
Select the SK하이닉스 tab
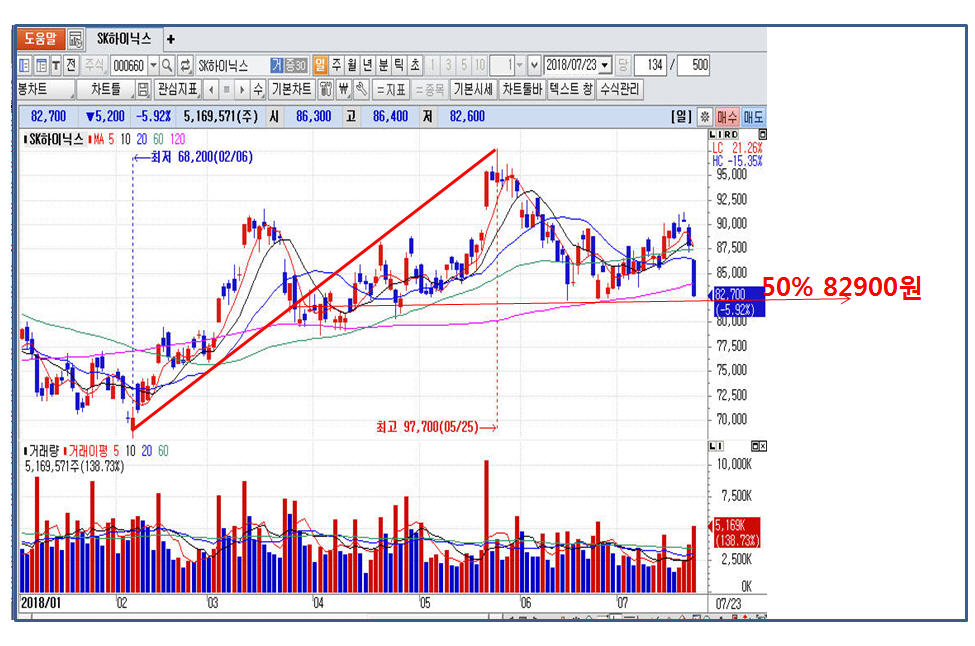coord(124,39)
